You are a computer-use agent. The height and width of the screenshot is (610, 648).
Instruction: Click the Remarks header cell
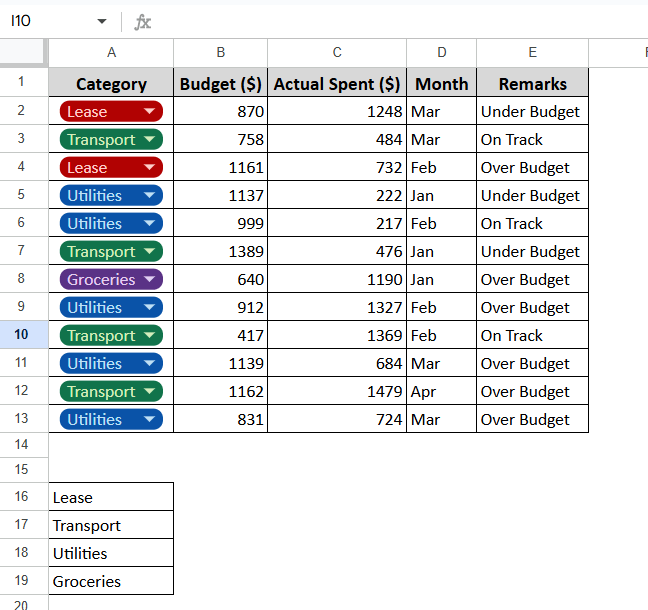coord(533,83)
